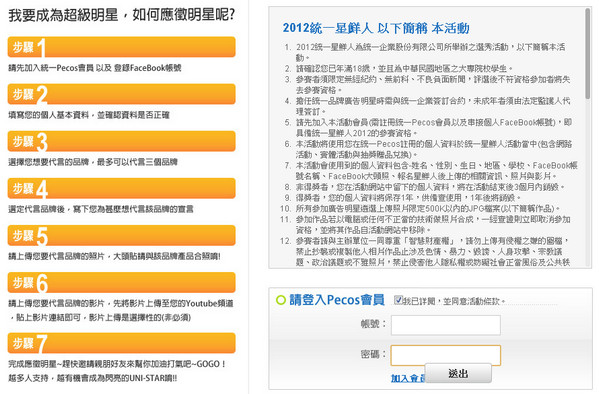Click the 步驟6 orange step banner
The width and height of the screenshot is (599, 394).
tap(121, 283)
